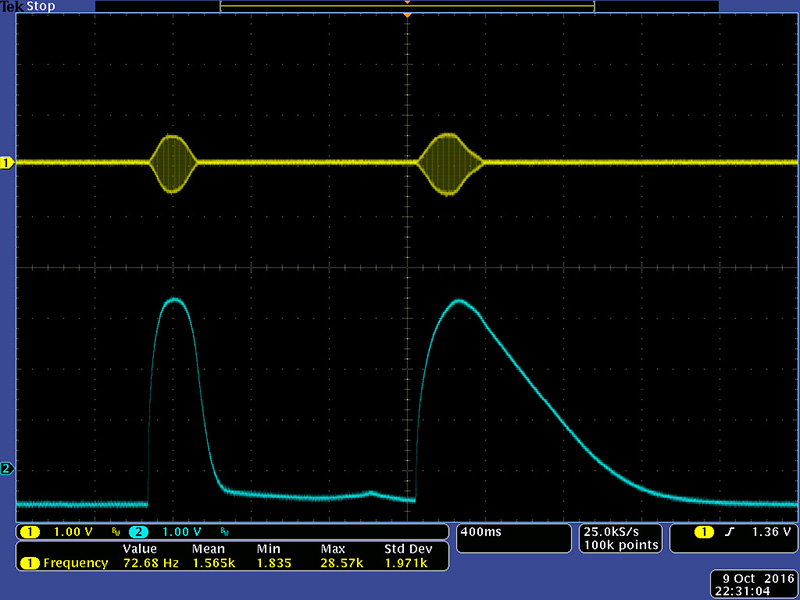This screenshot has width=800, height=600.
Task: Click the Frequency measurement label
Action: pyautogui.click(x=76, y=563)
